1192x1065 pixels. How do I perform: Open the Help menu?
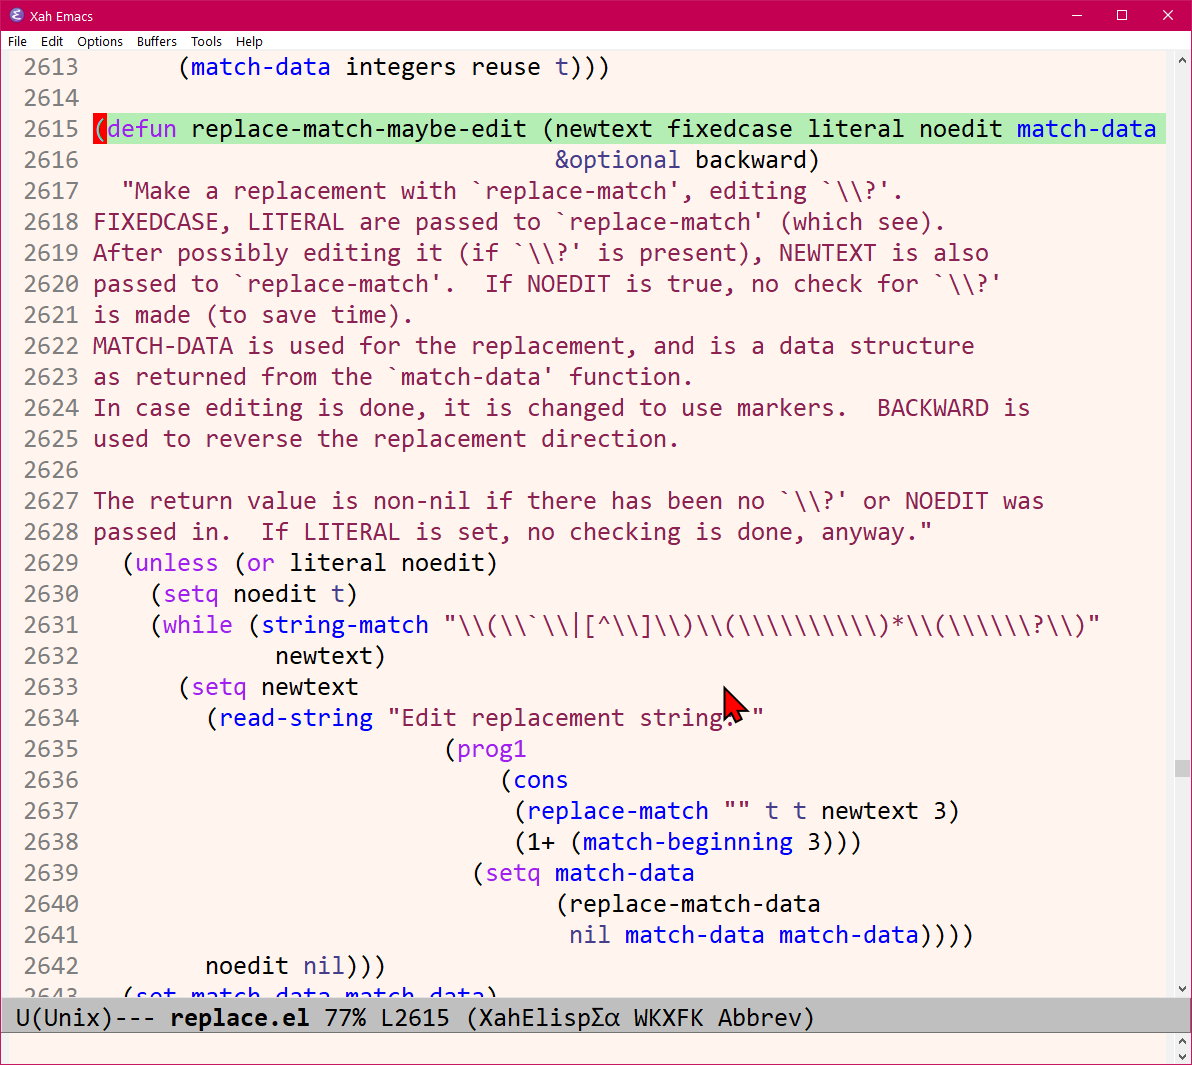click(249, 41)
